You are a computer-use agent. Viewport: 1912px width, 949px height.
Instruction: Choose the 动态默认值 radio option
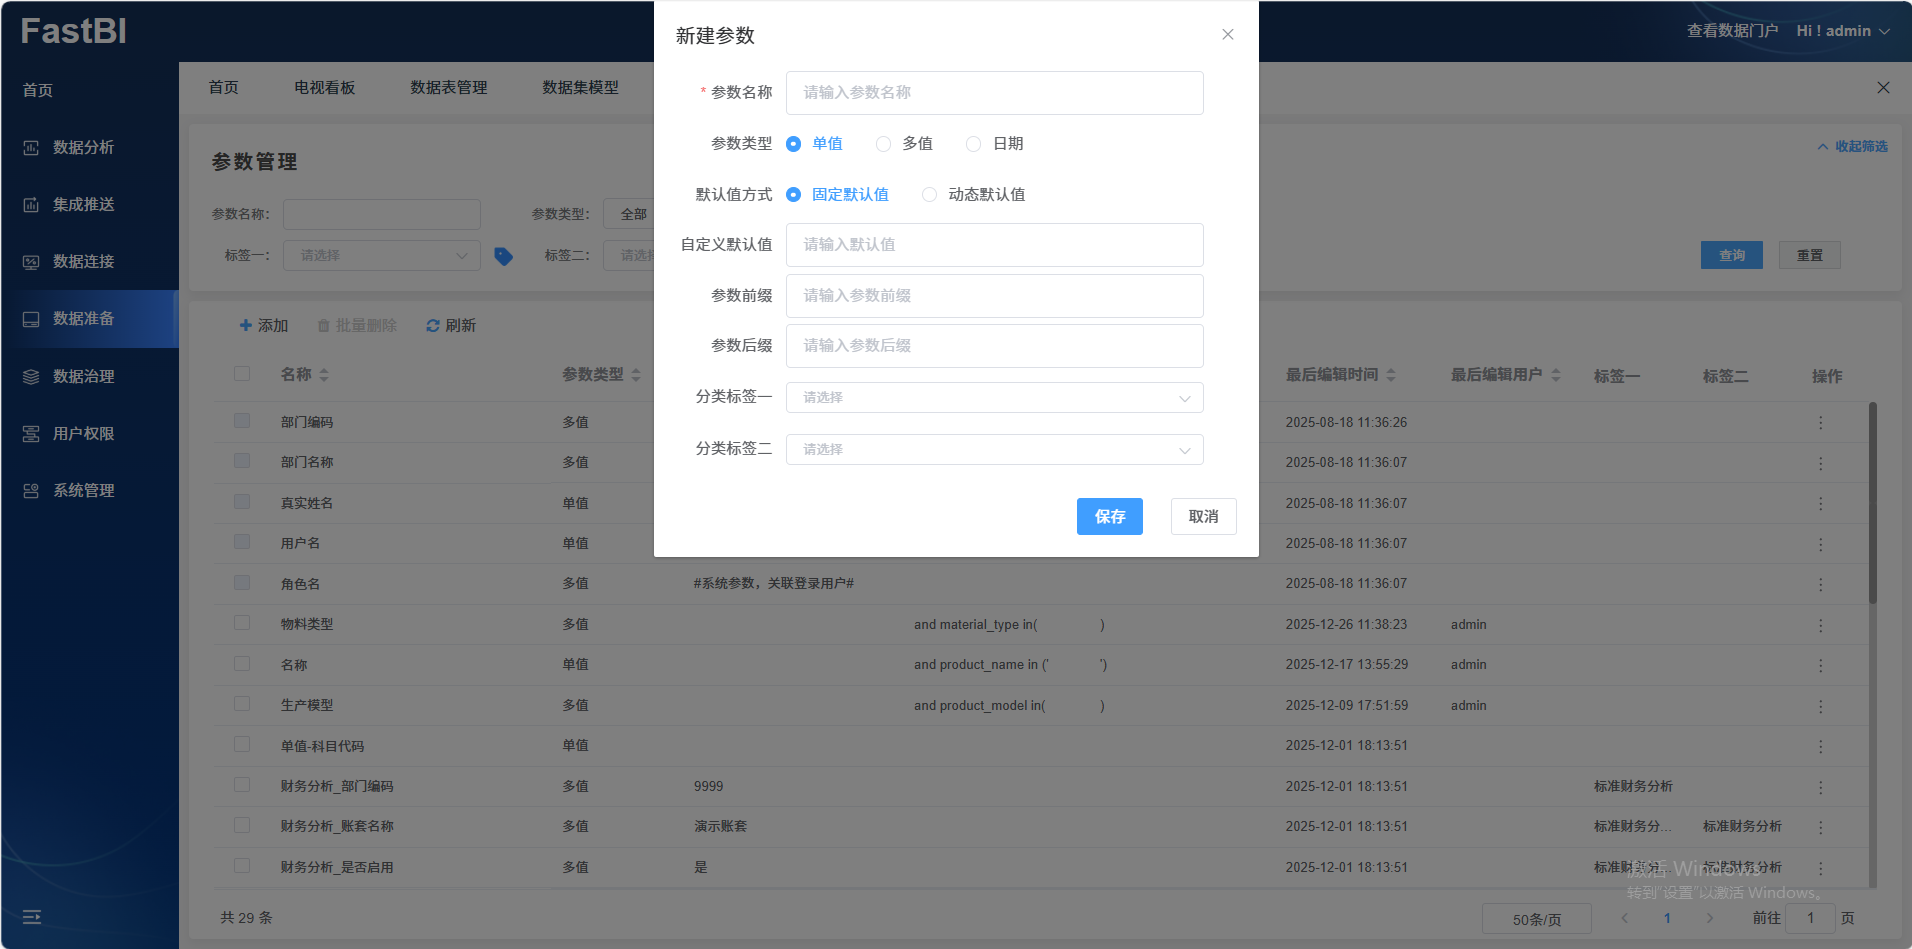(930, 195)
